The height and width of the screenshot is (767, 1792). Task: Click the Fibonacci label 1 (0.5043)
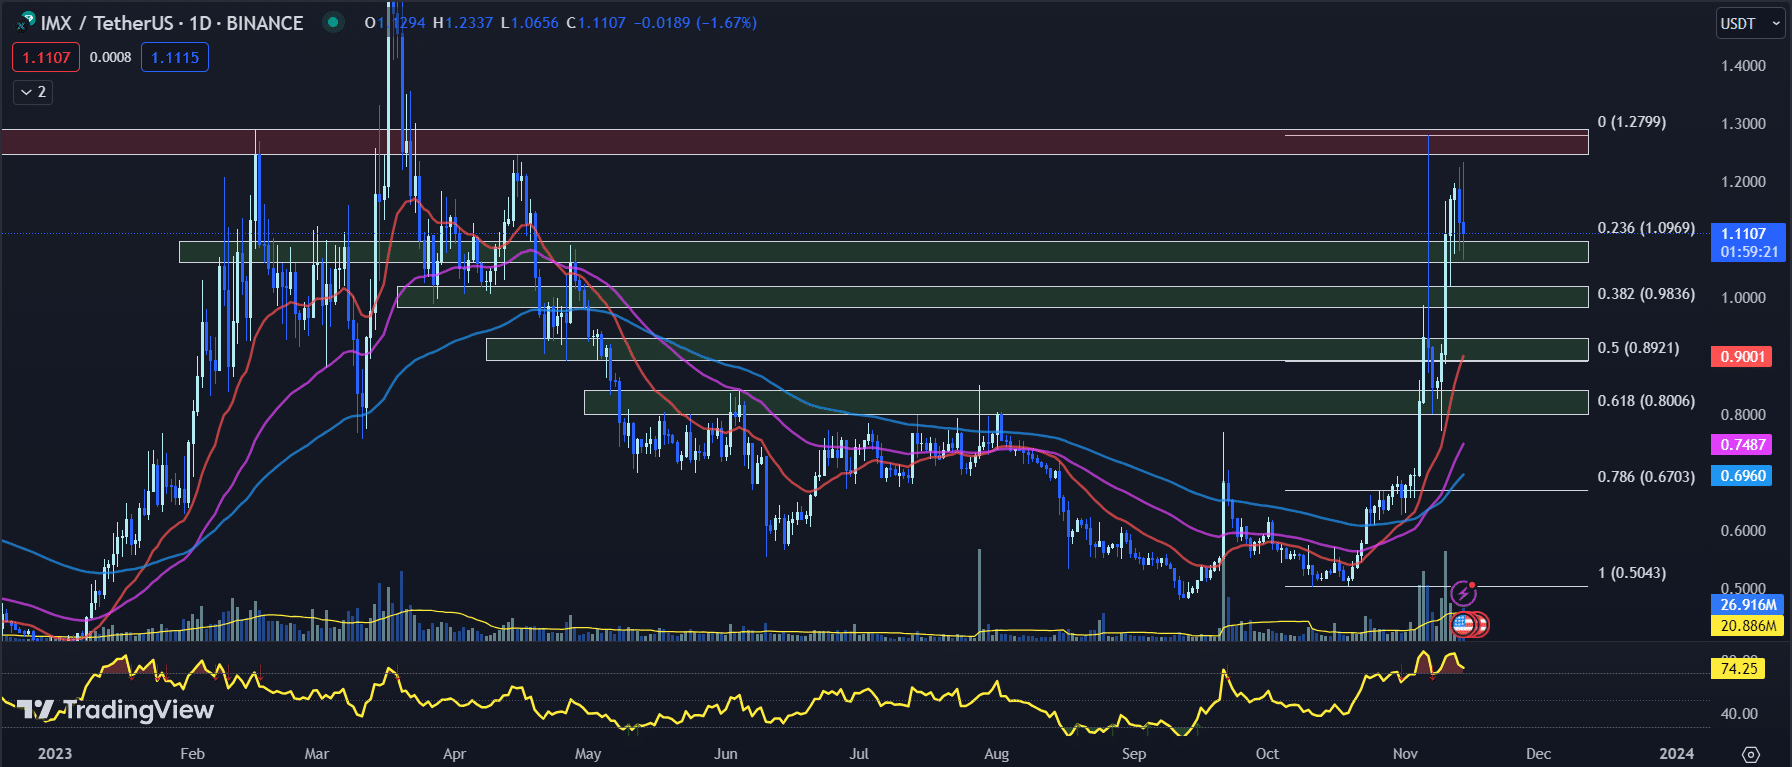(1632, 573)
